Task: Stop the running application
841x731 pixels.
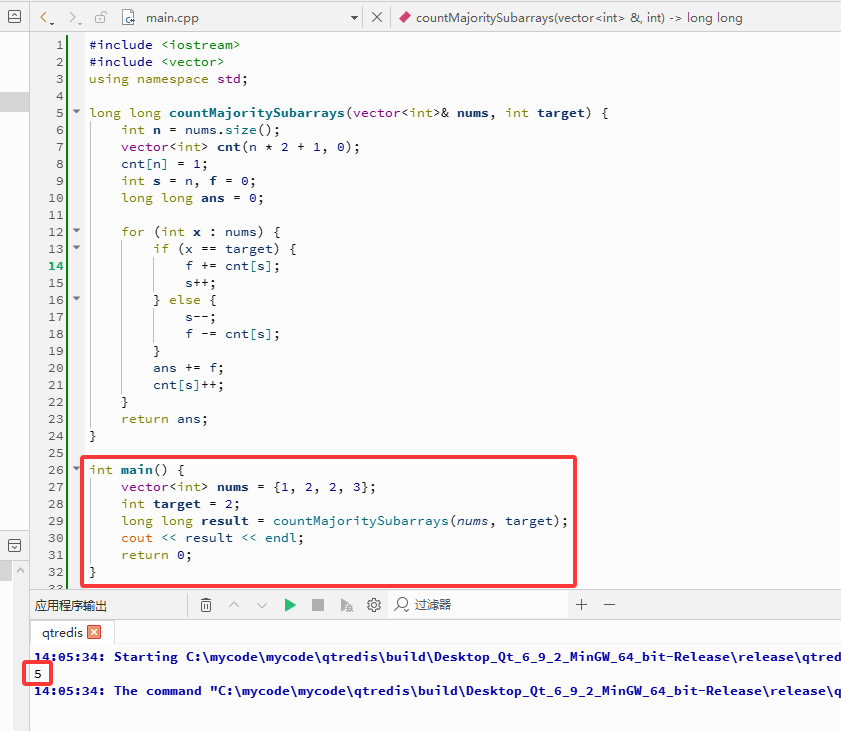Action: tap(318, 605)
